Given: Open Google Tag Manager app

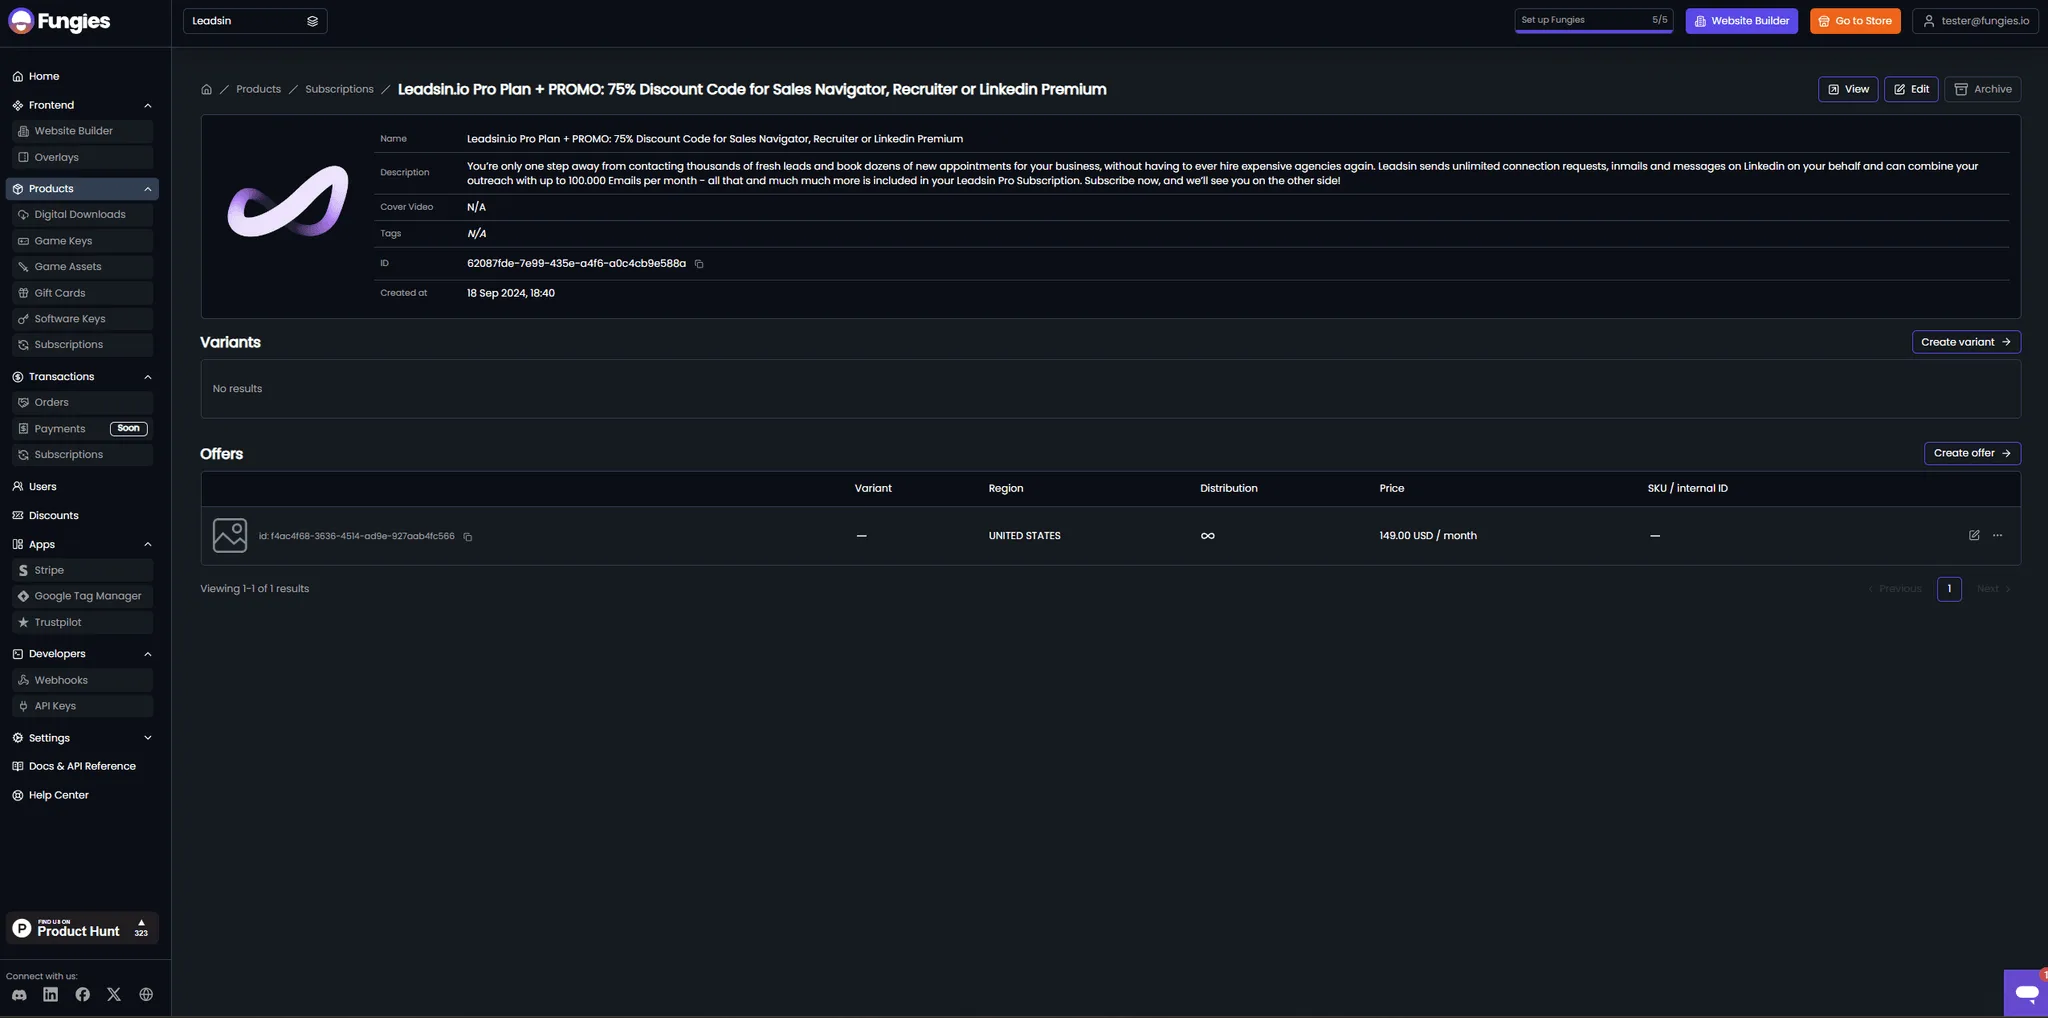Looking at the screenshot, I should [x=83, y=596].
